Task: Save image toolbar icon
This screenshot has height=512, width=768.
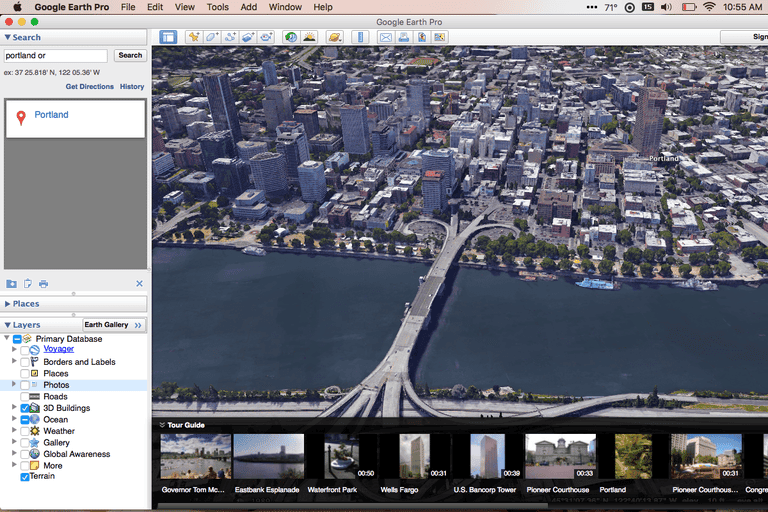Action: tap(422, 37)
